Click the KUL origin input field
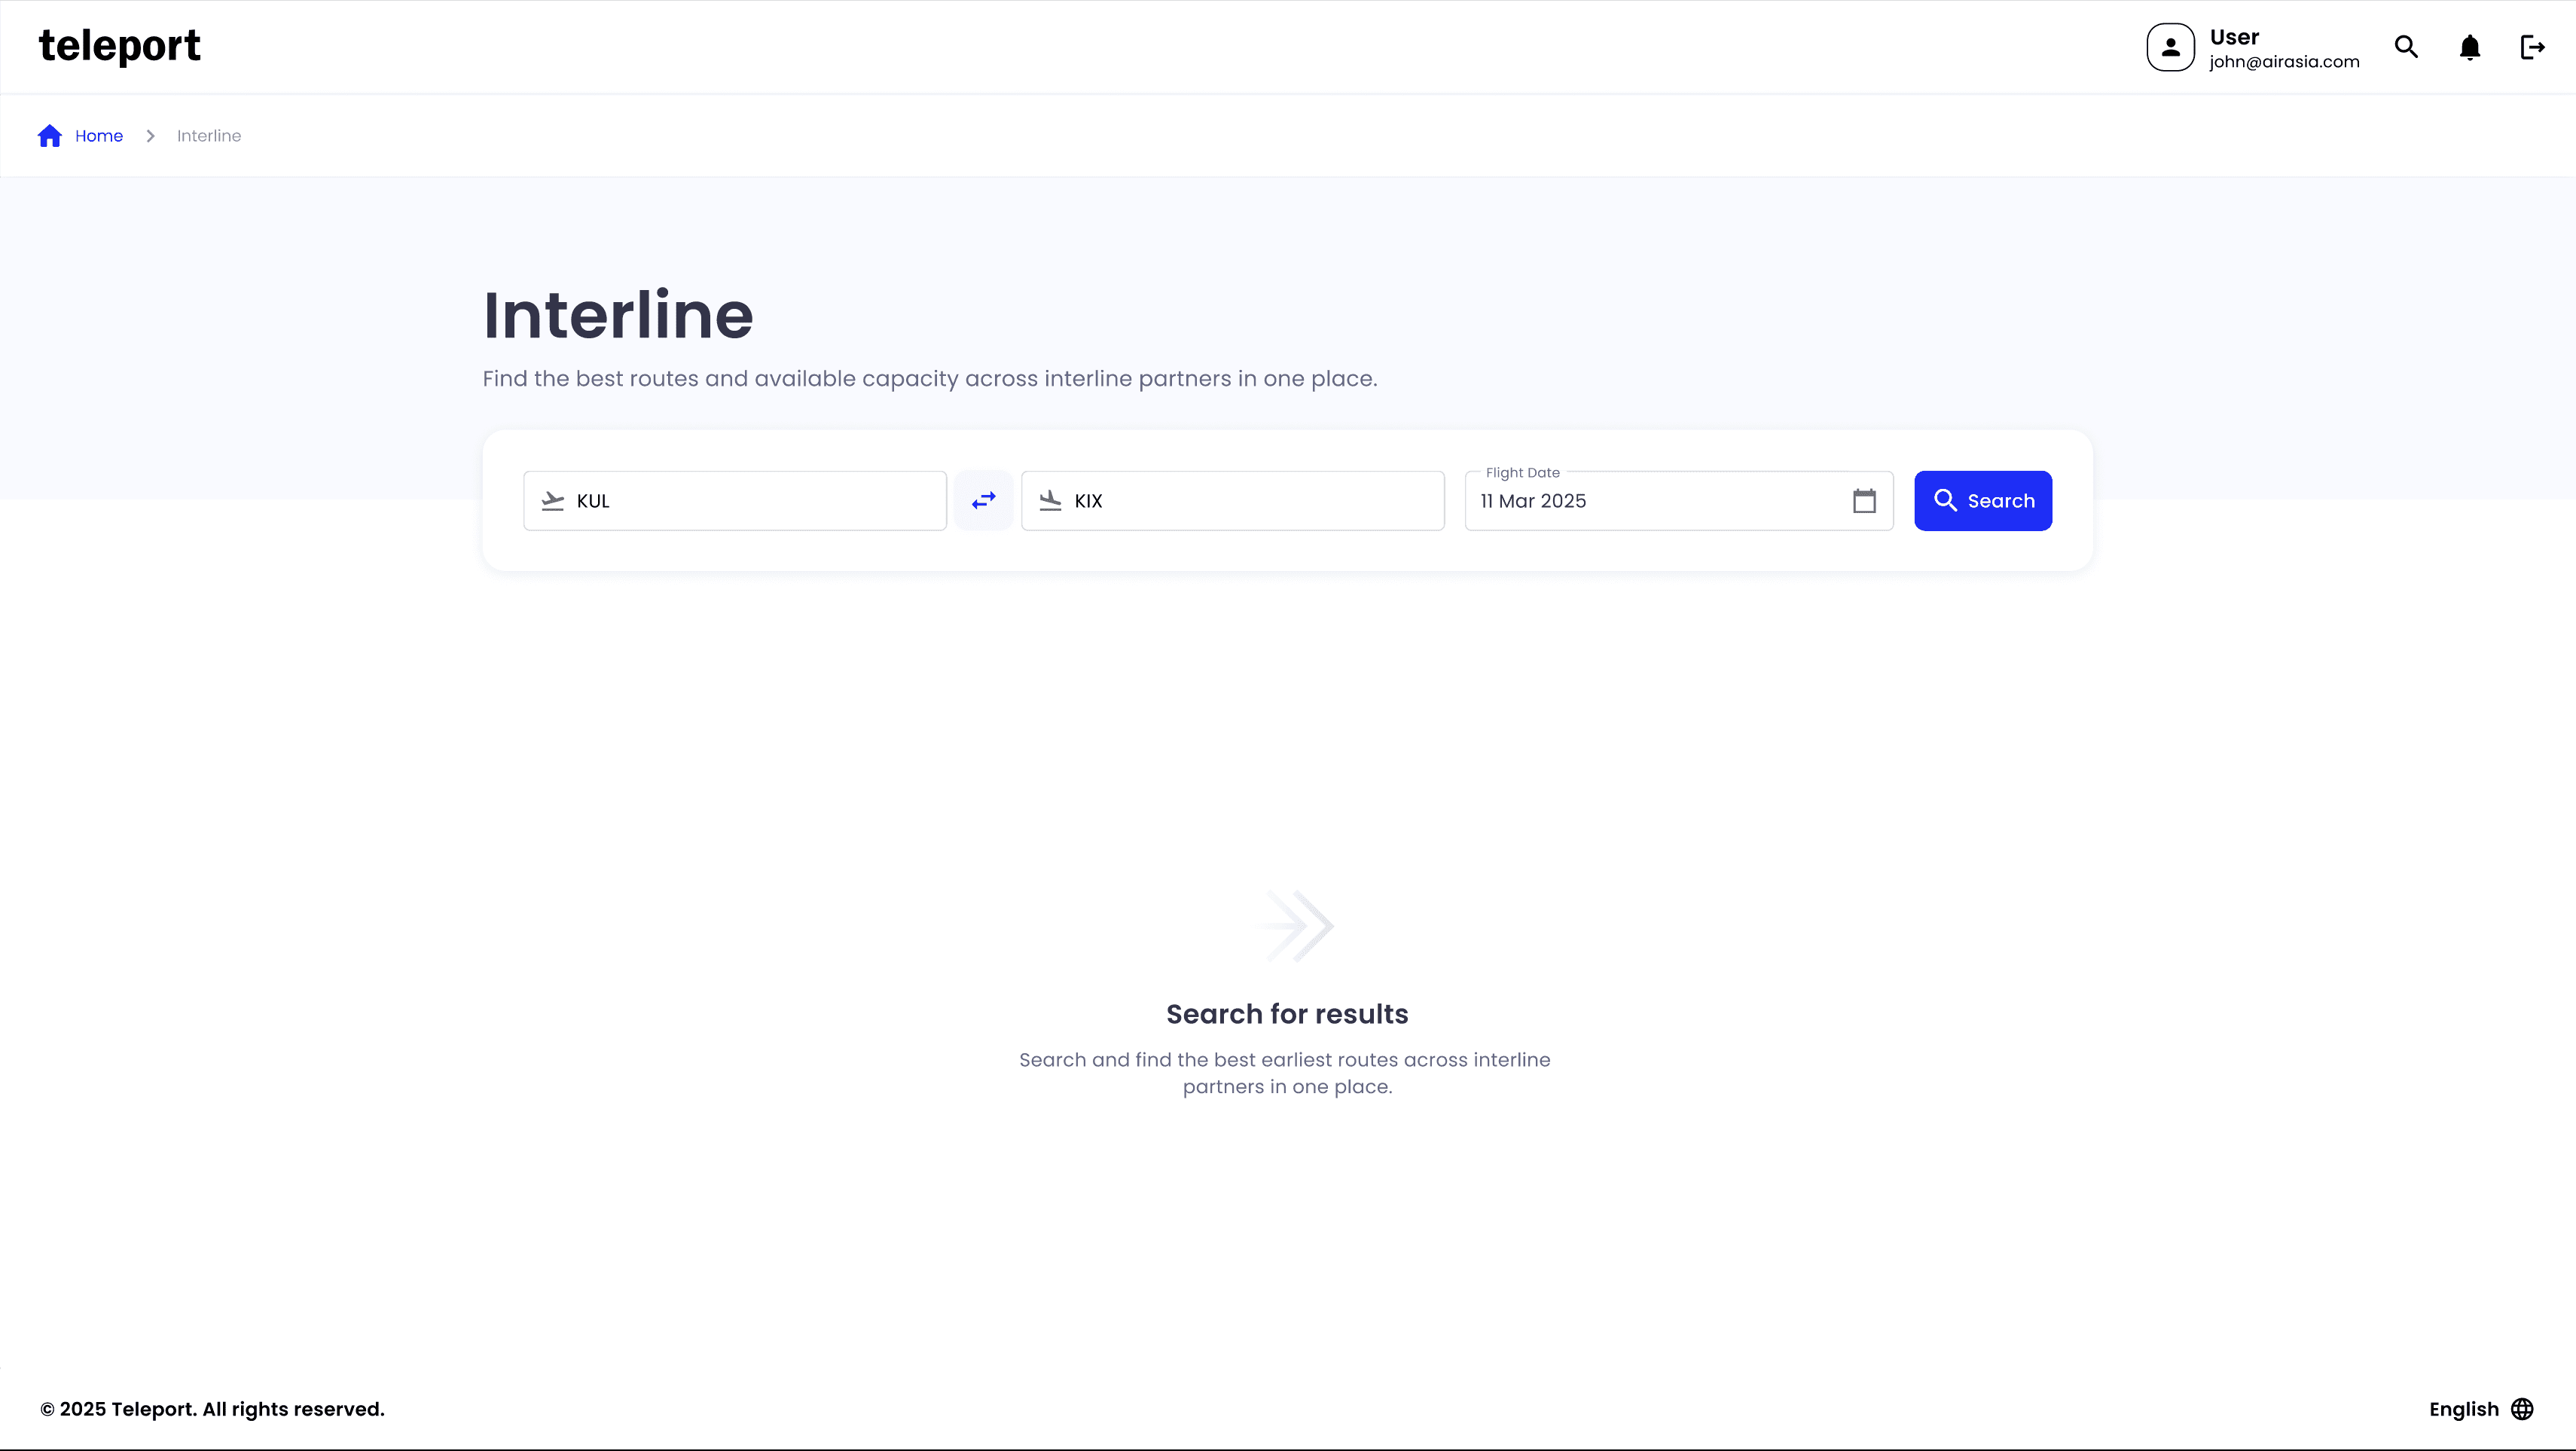 (750, 501)
